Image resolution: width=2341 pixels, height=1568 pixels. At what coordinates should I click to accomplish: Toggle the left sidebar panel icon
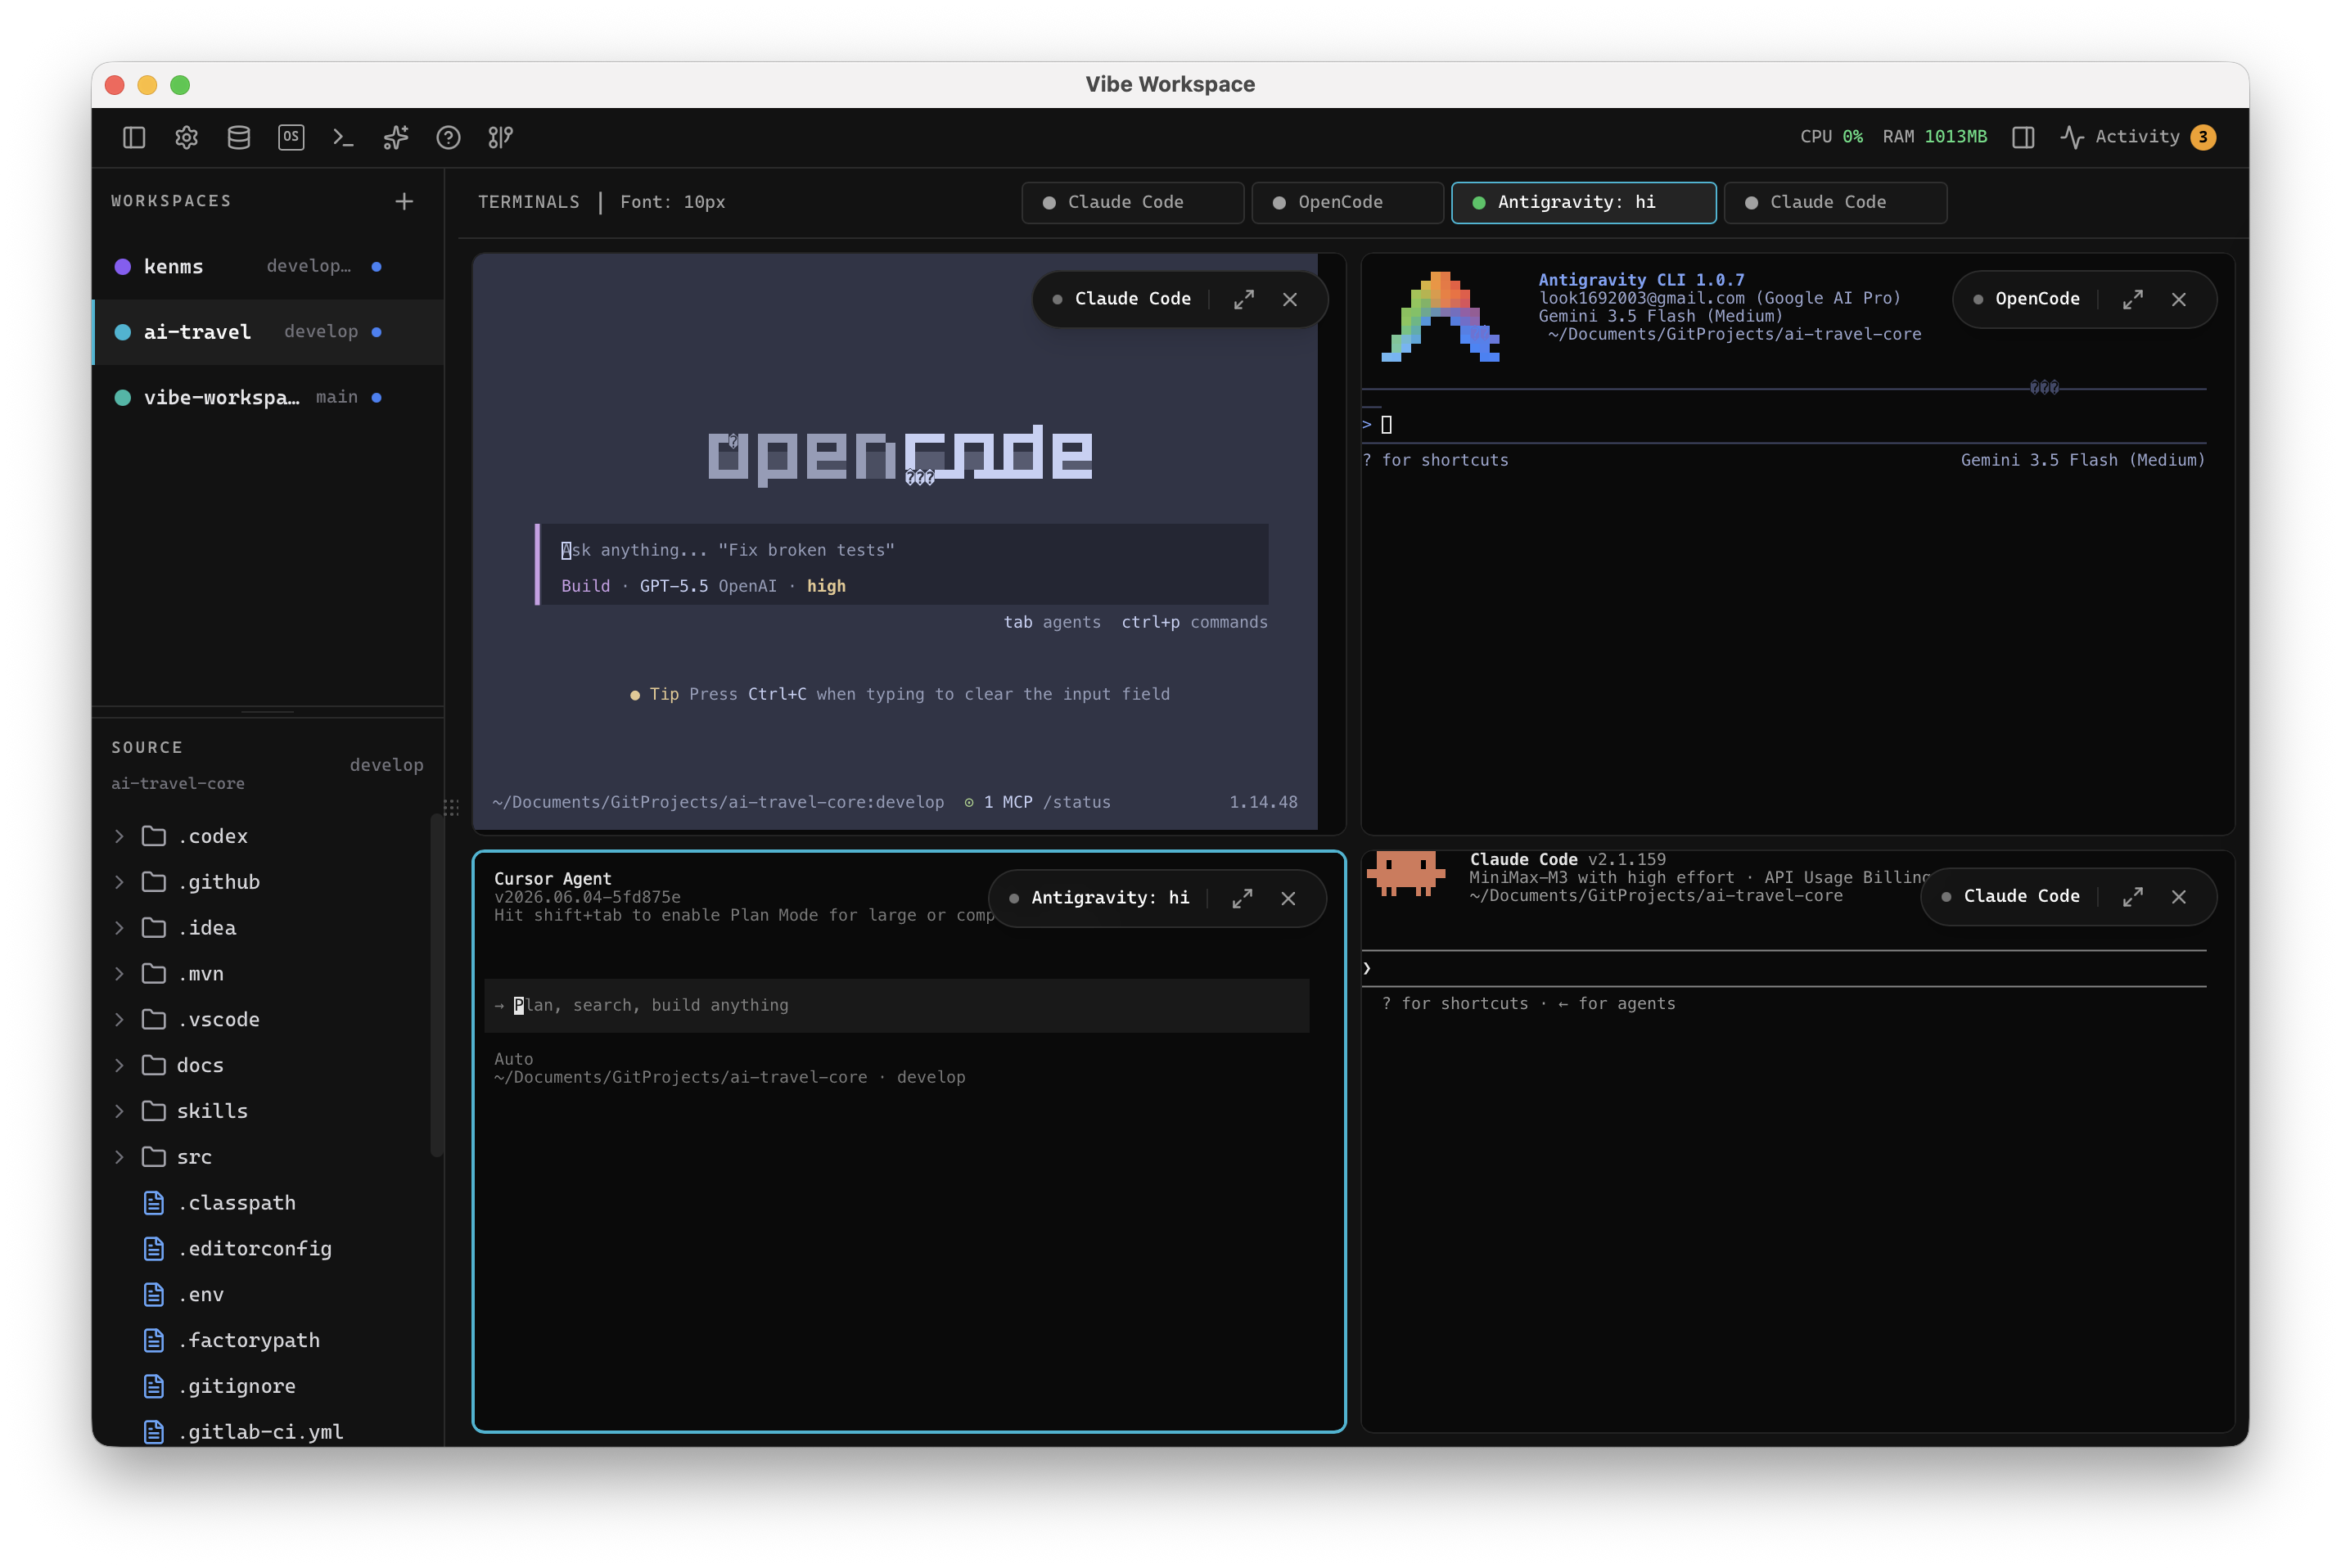coord(134,137)
